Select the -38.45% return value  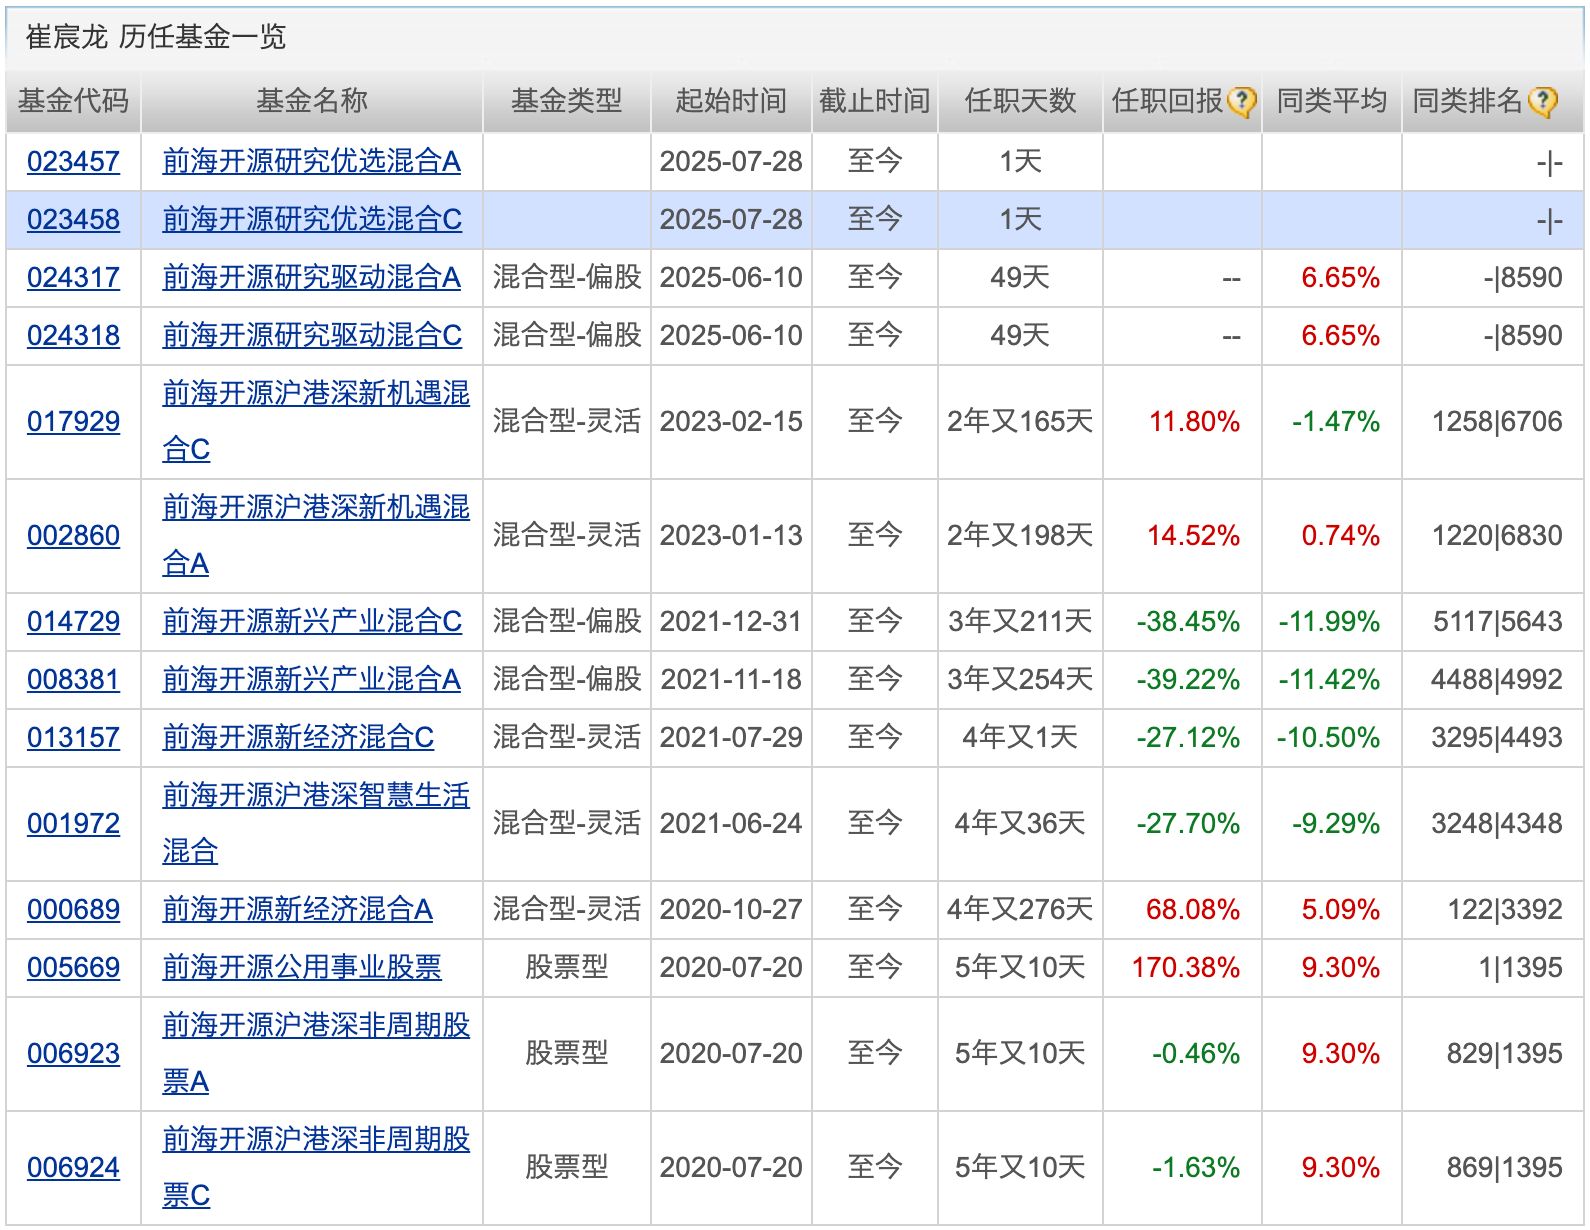tap(1188, 621)
